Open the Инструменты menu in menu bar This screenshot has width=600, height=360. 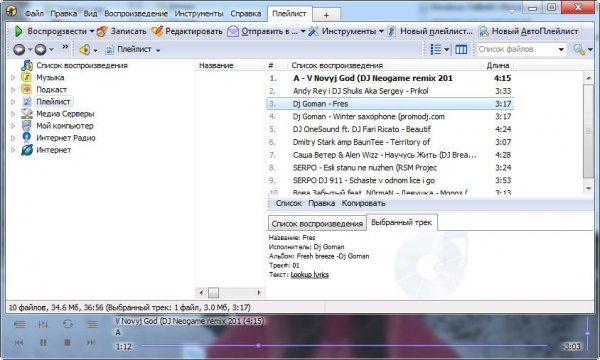tap(199, 14)
